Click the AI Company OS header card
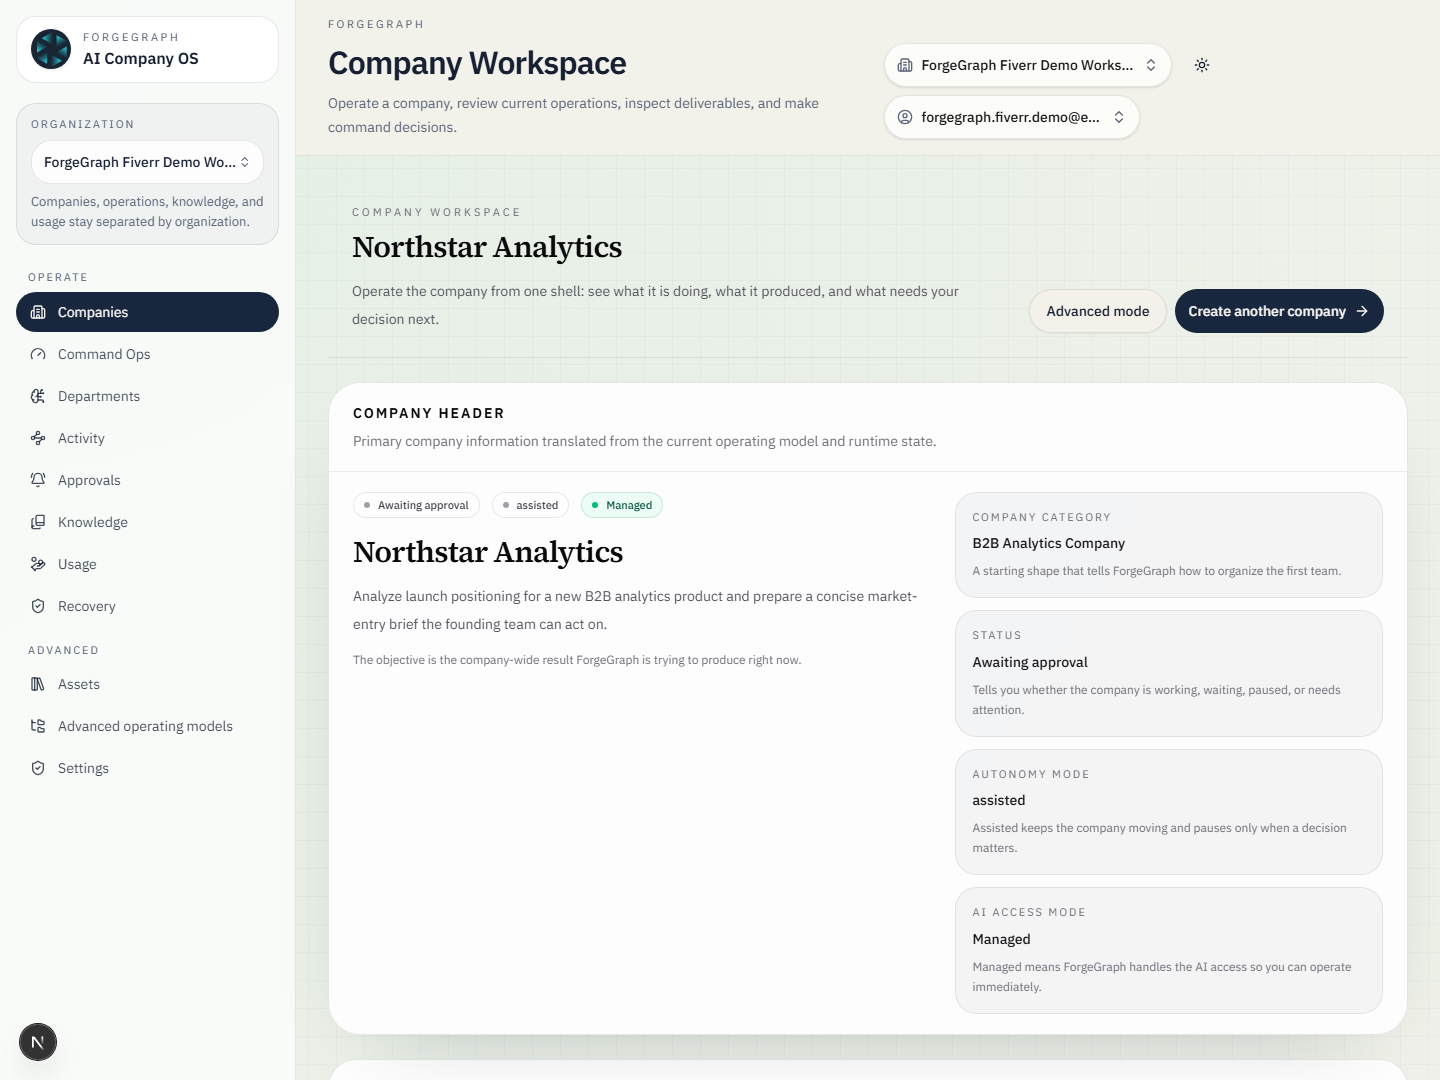The width and height of the screenshot is (1440, 1080). [x=147, y=49]
